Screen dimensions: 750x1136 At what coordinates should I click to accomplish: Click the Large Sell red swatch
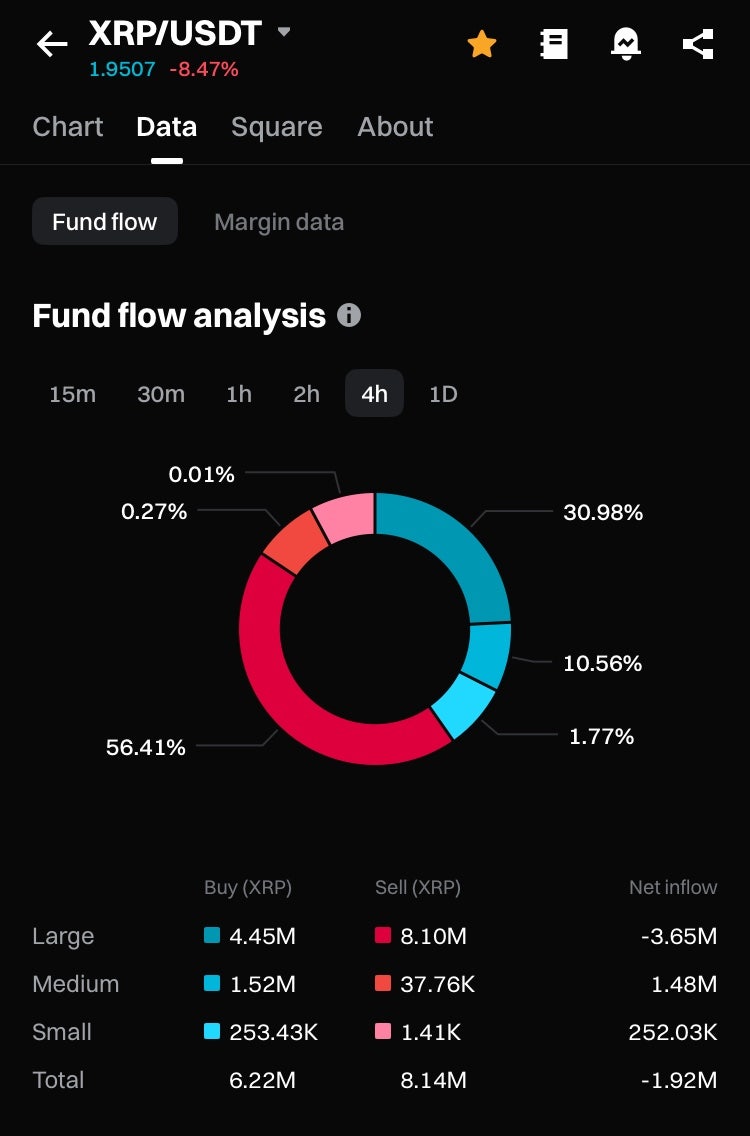coord(383,936)
